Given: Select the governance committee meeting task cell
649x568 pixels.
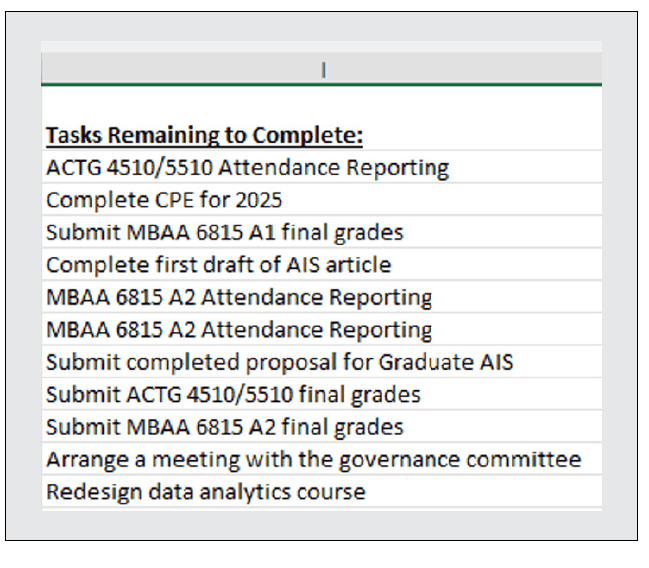Looking at the screenshot, I should pos(313,459).
